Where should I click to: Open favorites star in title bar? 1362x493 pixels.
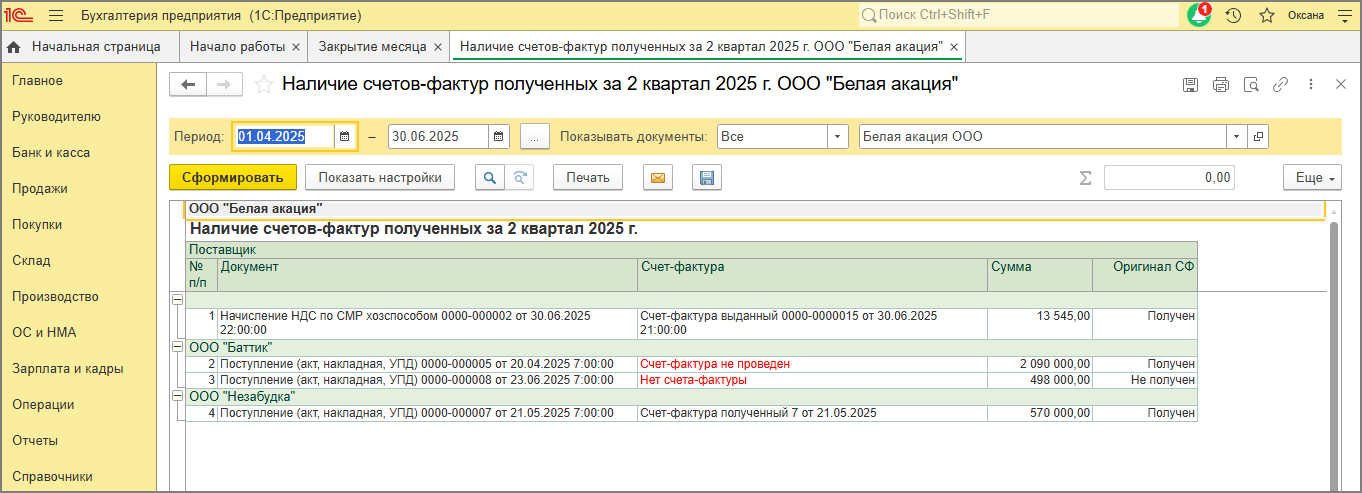point(1266,16)
